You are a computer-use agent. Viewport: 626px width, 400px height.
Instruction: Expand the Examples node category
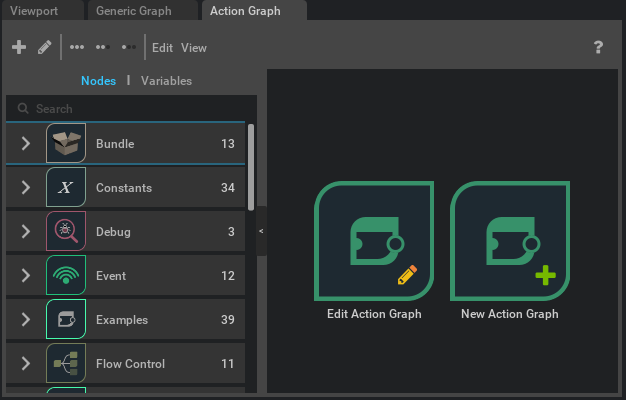click(26, 320)
